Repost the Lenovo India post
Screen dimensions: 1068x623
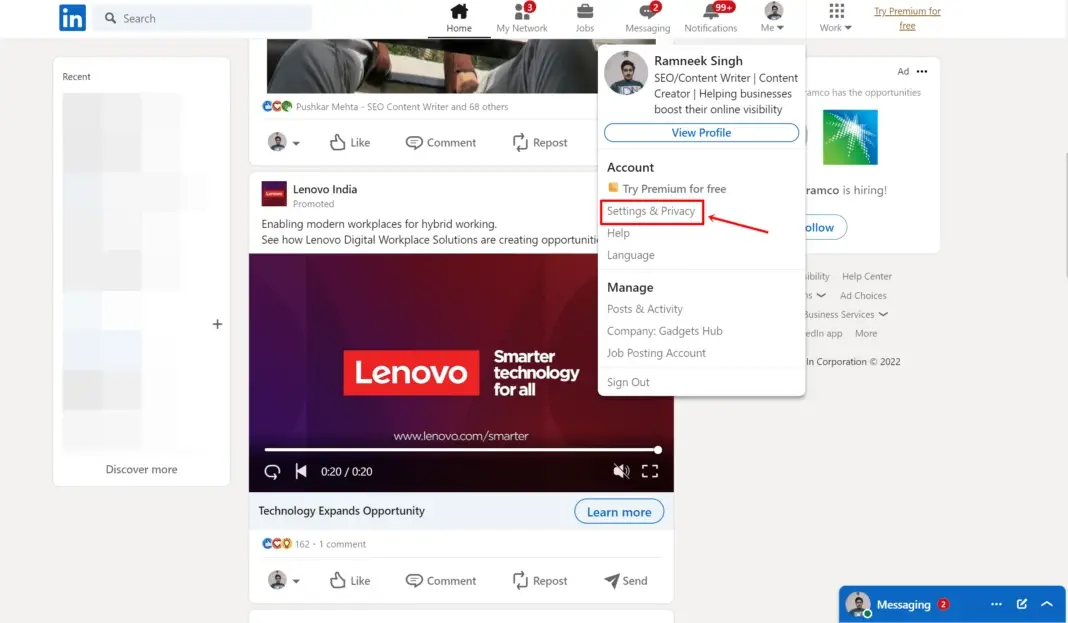click(x=539, y=581)
